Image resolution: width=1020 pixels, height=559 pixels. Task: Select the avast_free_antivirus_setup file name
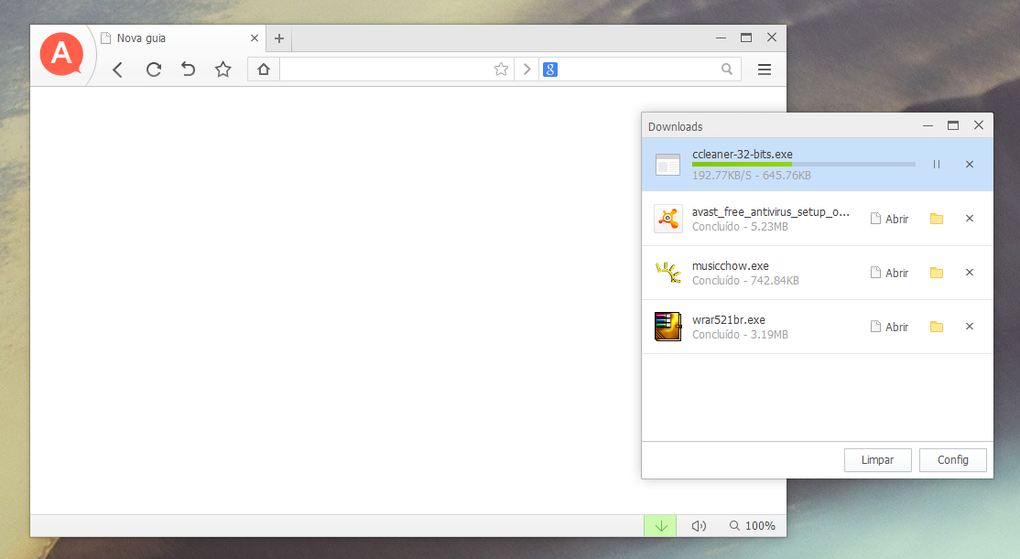click(x=771, y=211)
